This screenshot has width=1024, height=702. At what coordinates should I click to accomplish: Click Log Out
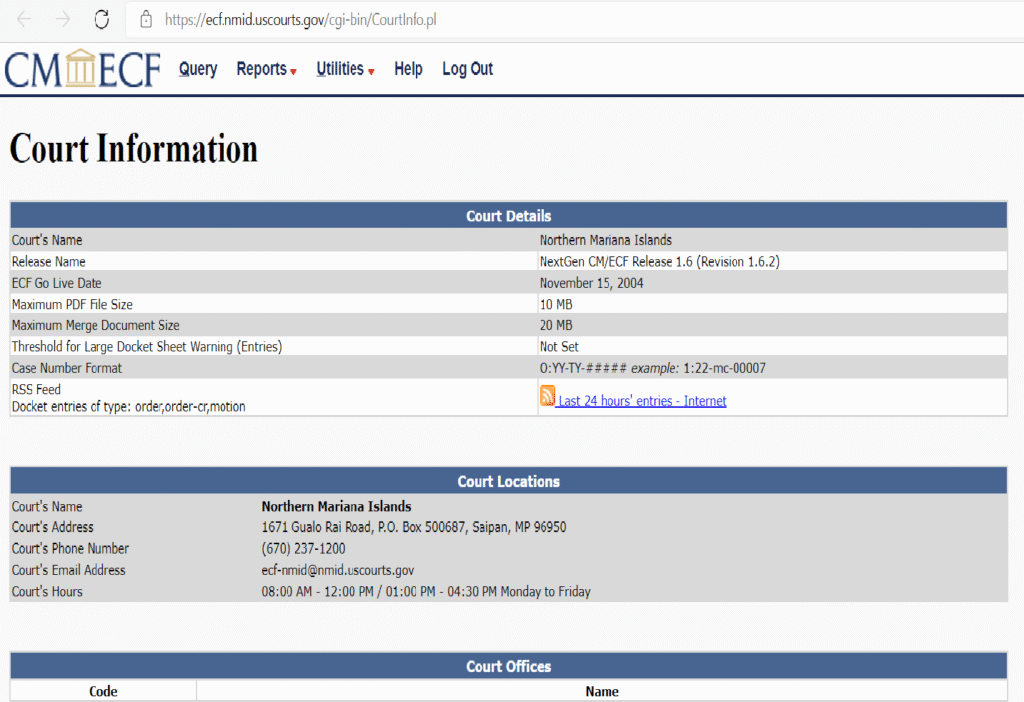tap(467, 69)
